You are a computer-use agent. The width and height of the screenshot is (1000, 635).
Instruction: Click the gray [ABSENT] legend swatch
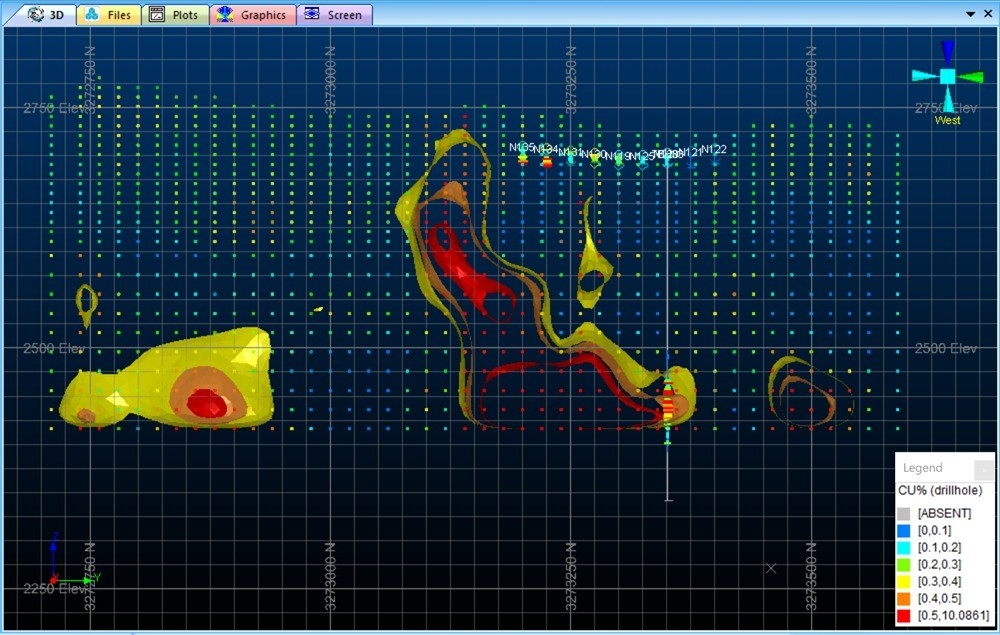(903, 513)
